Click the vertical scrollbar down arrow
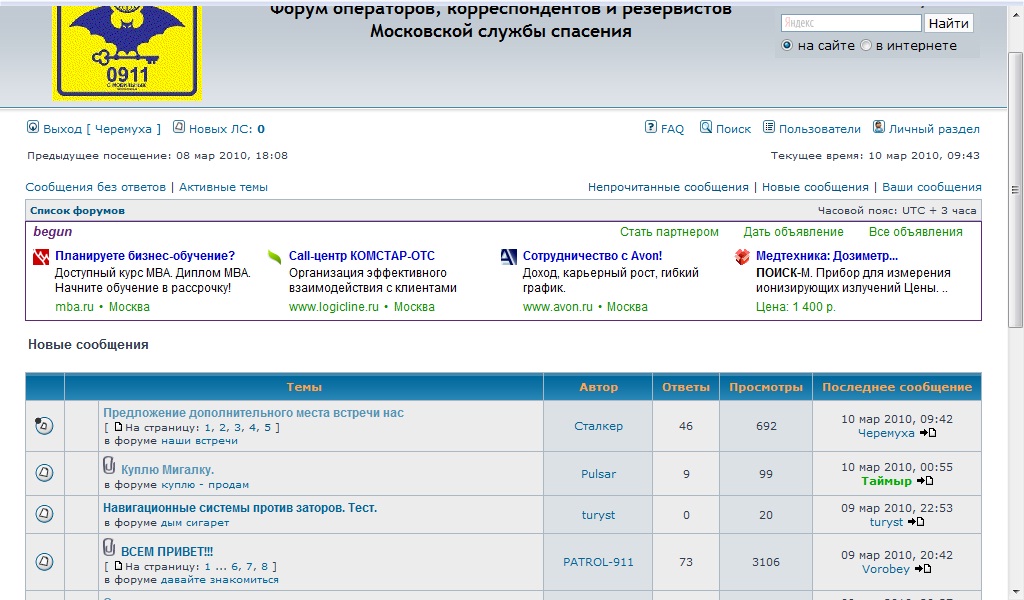Viewport: 1024px width, 600px height. click(x=1016, y=591)
